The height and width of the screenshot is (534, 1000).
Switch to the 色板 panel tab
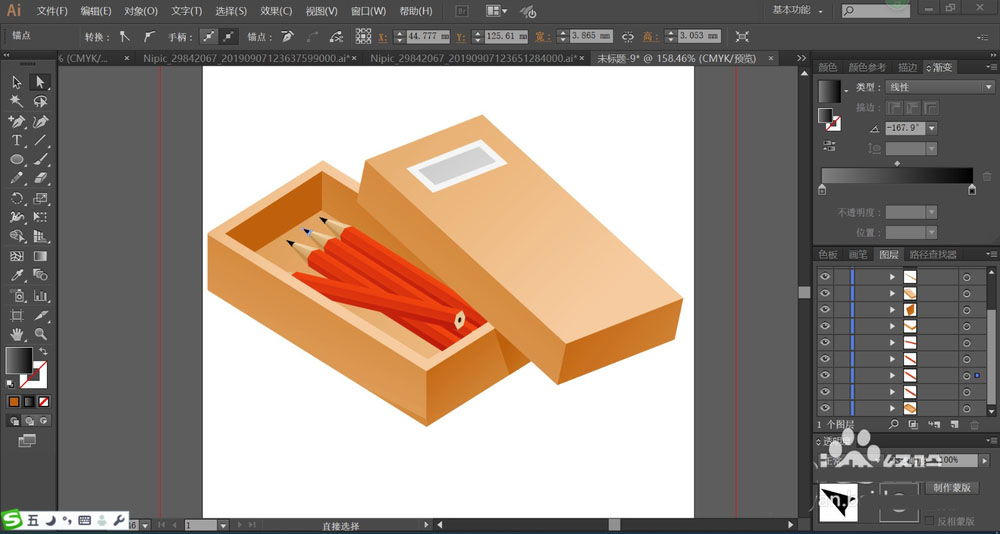(828, 255)
